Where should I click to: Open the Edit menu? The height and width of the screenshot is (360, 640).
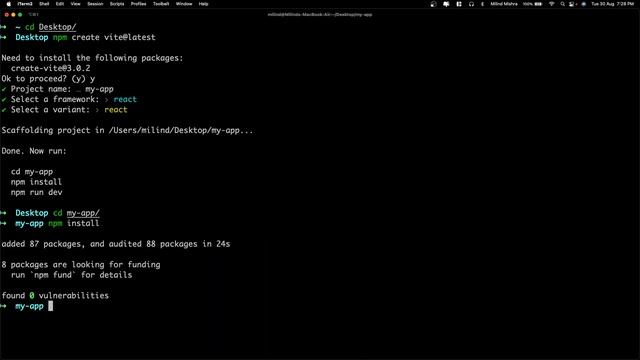pos(60,4)
